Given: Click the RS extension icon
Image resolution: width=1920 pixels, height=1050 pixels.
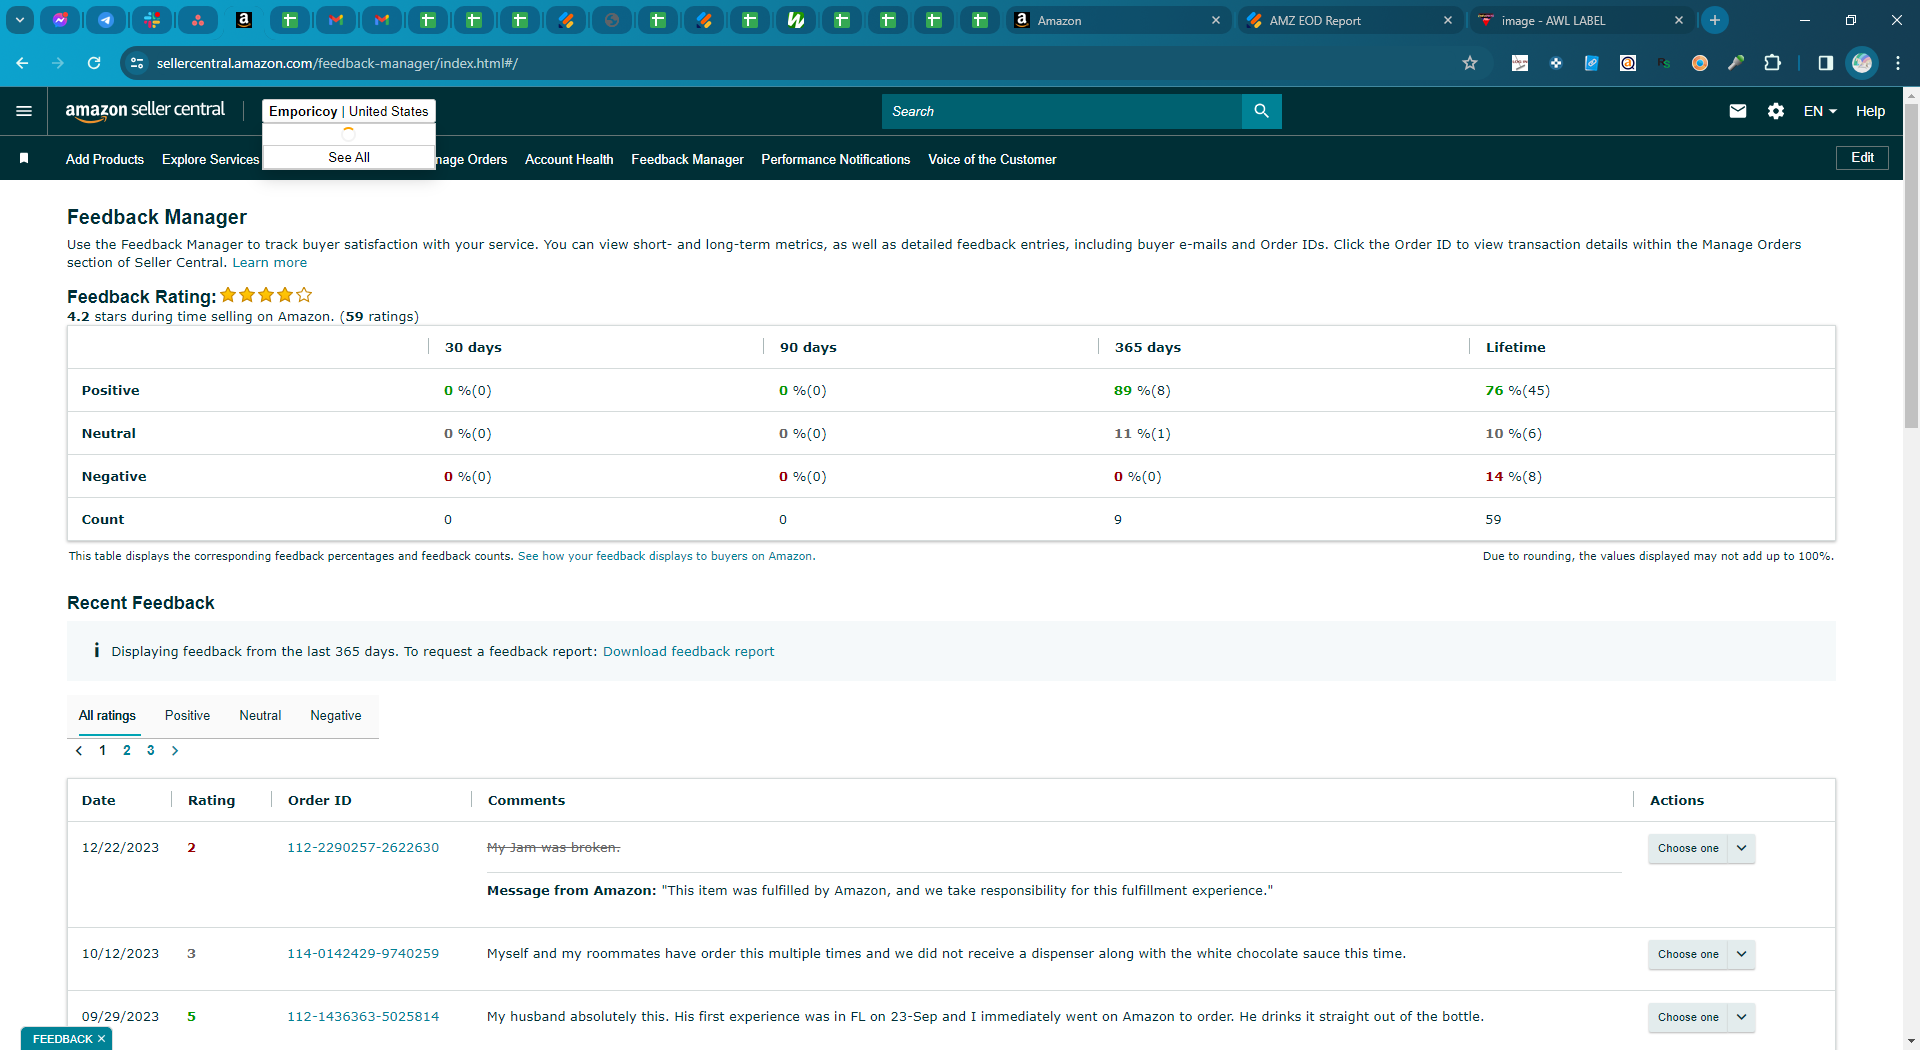Looking at the screenshot, I should click(x=1664, y=63).
